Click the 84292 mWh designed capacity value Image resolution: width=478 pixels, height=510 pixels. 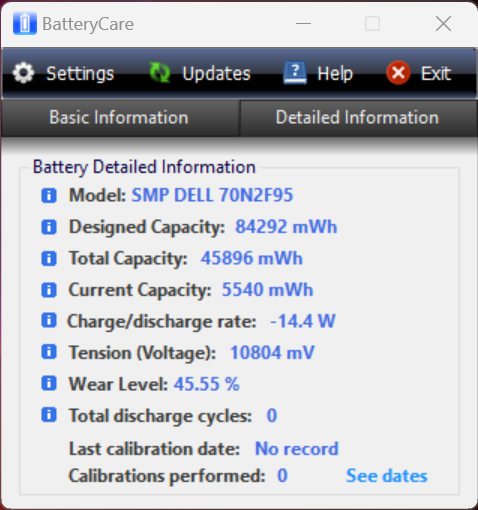286,227
